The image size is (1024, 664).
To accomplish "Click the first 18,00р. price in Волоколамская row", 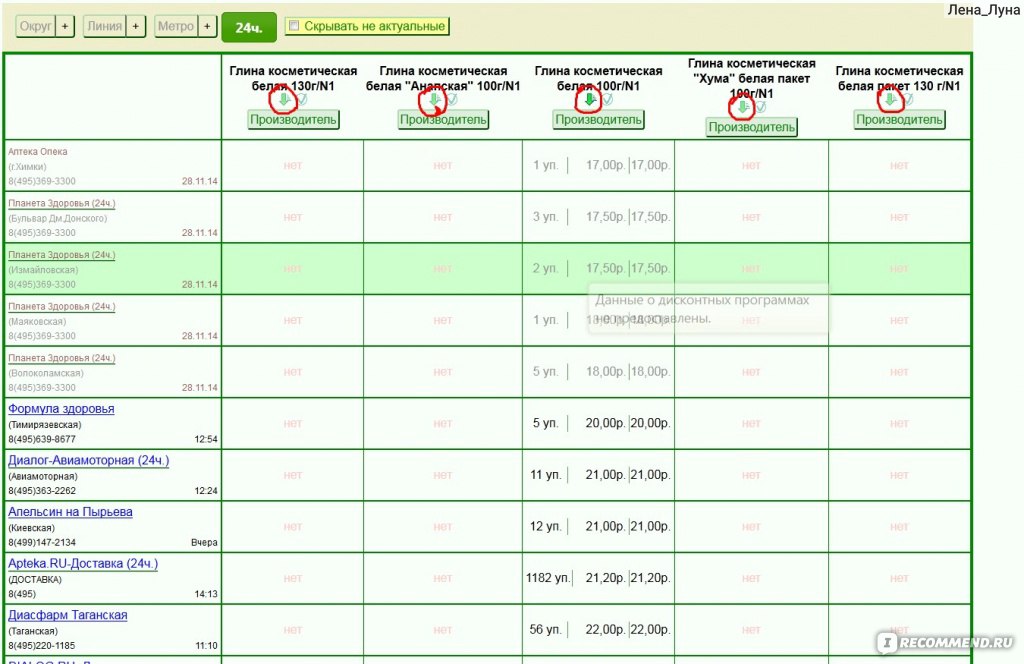I will 605,372.
